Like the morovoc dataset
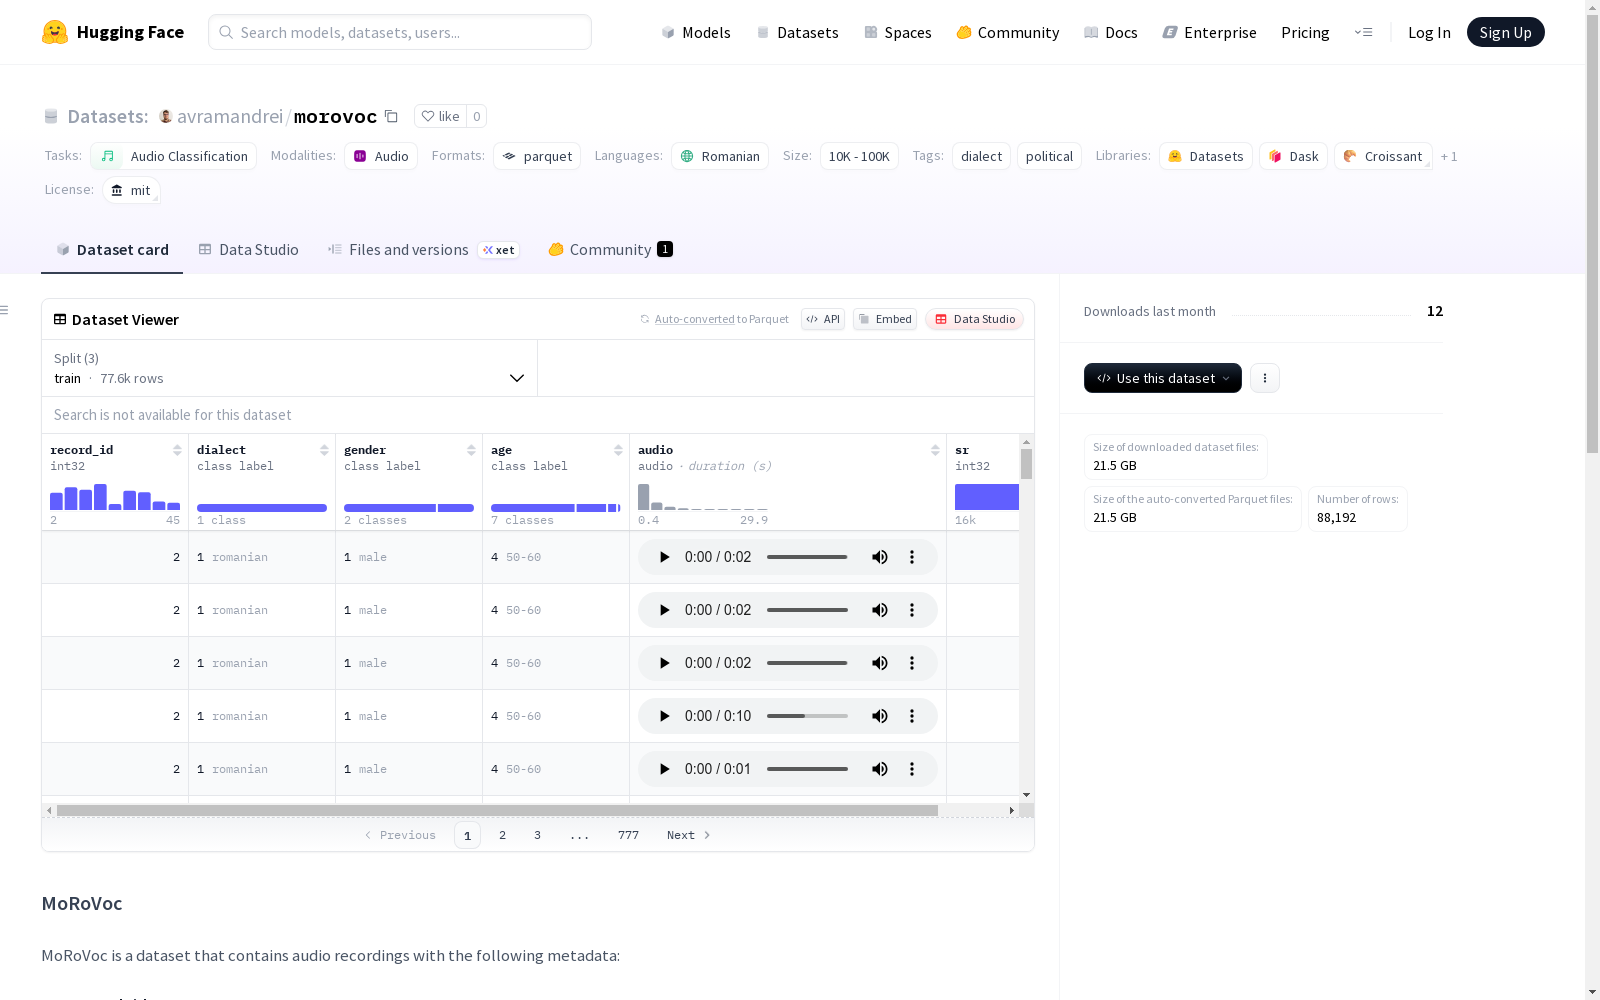Image resolution: width=1600 pixels, height=1000 pixels. (x=440, y=116)
